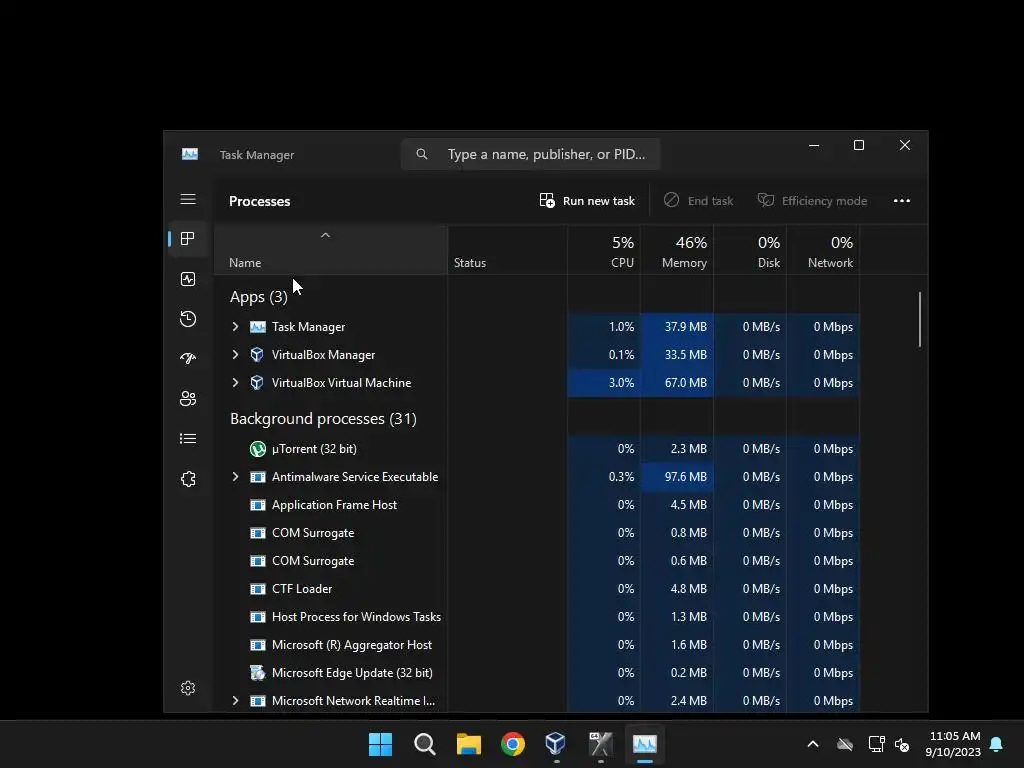The width and height of the screenshot is (1024, 768).
Task: Click the VirtualBox Virtual Machine process icon
Action: (257, 383)
